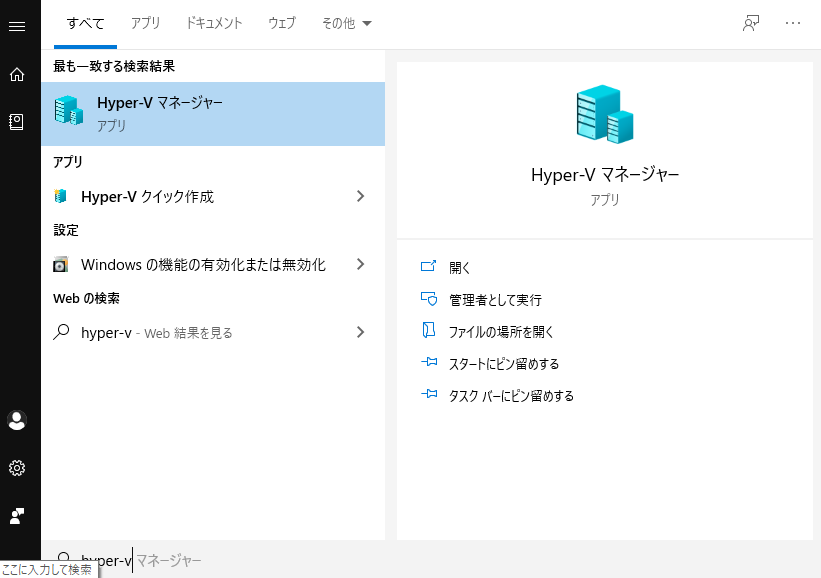Expand the Hyper-V クイック作成 arrow
The height and width of the screenshot is (578, 821).
(361, 197)
